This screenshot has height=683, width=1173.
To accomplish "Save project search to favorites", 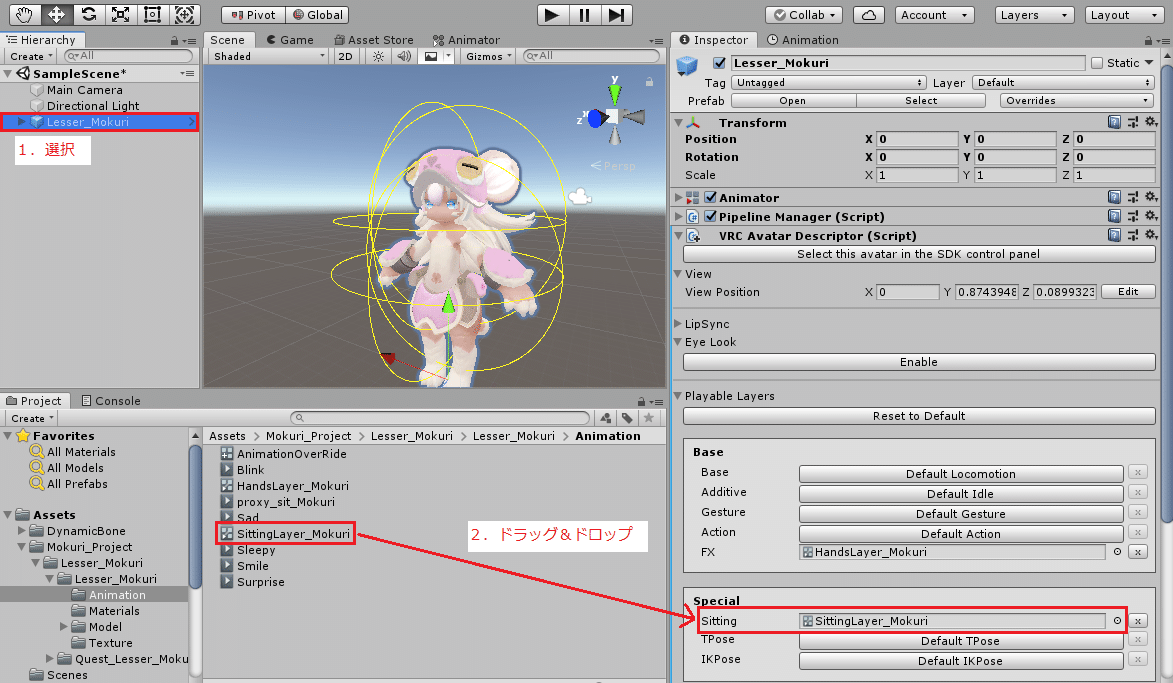I will click(x=649, y=418).
